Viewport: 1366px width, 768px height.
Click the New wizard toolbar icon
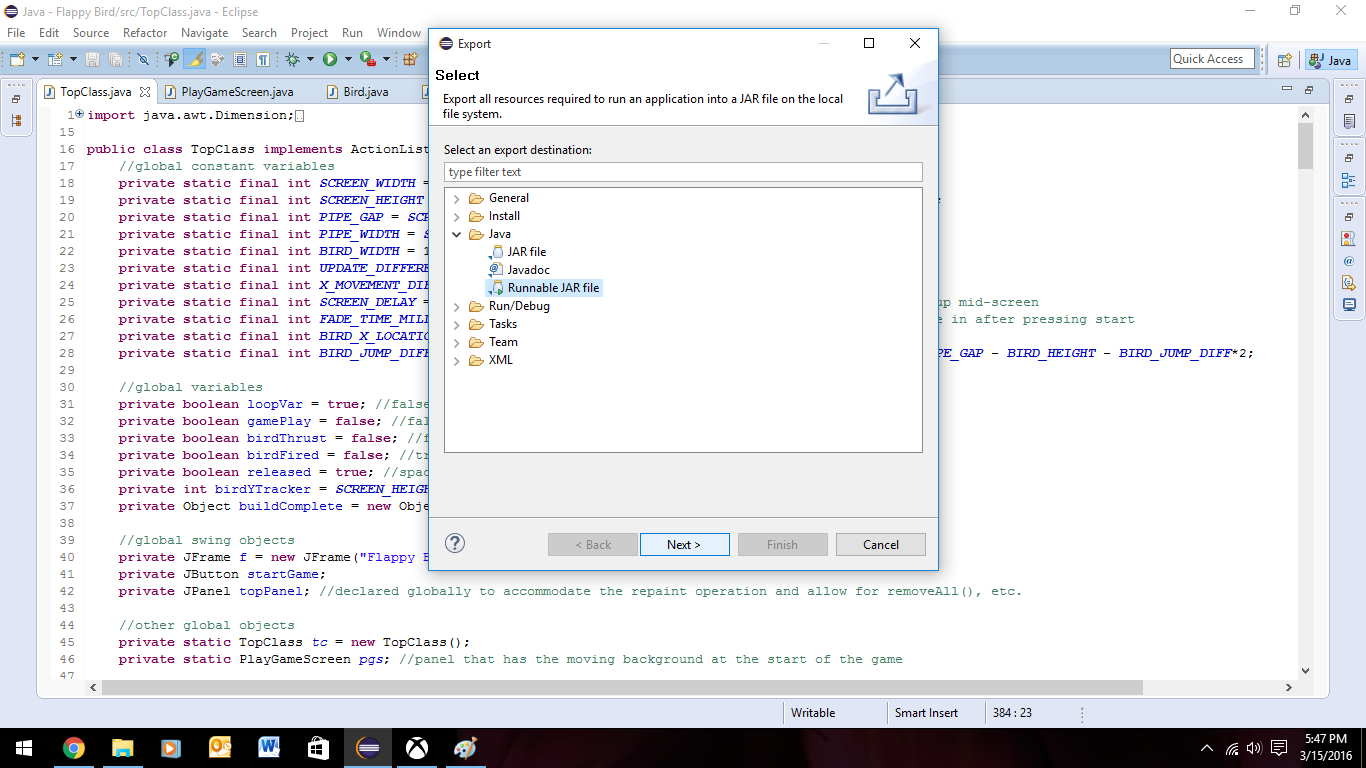pos(16,60)
